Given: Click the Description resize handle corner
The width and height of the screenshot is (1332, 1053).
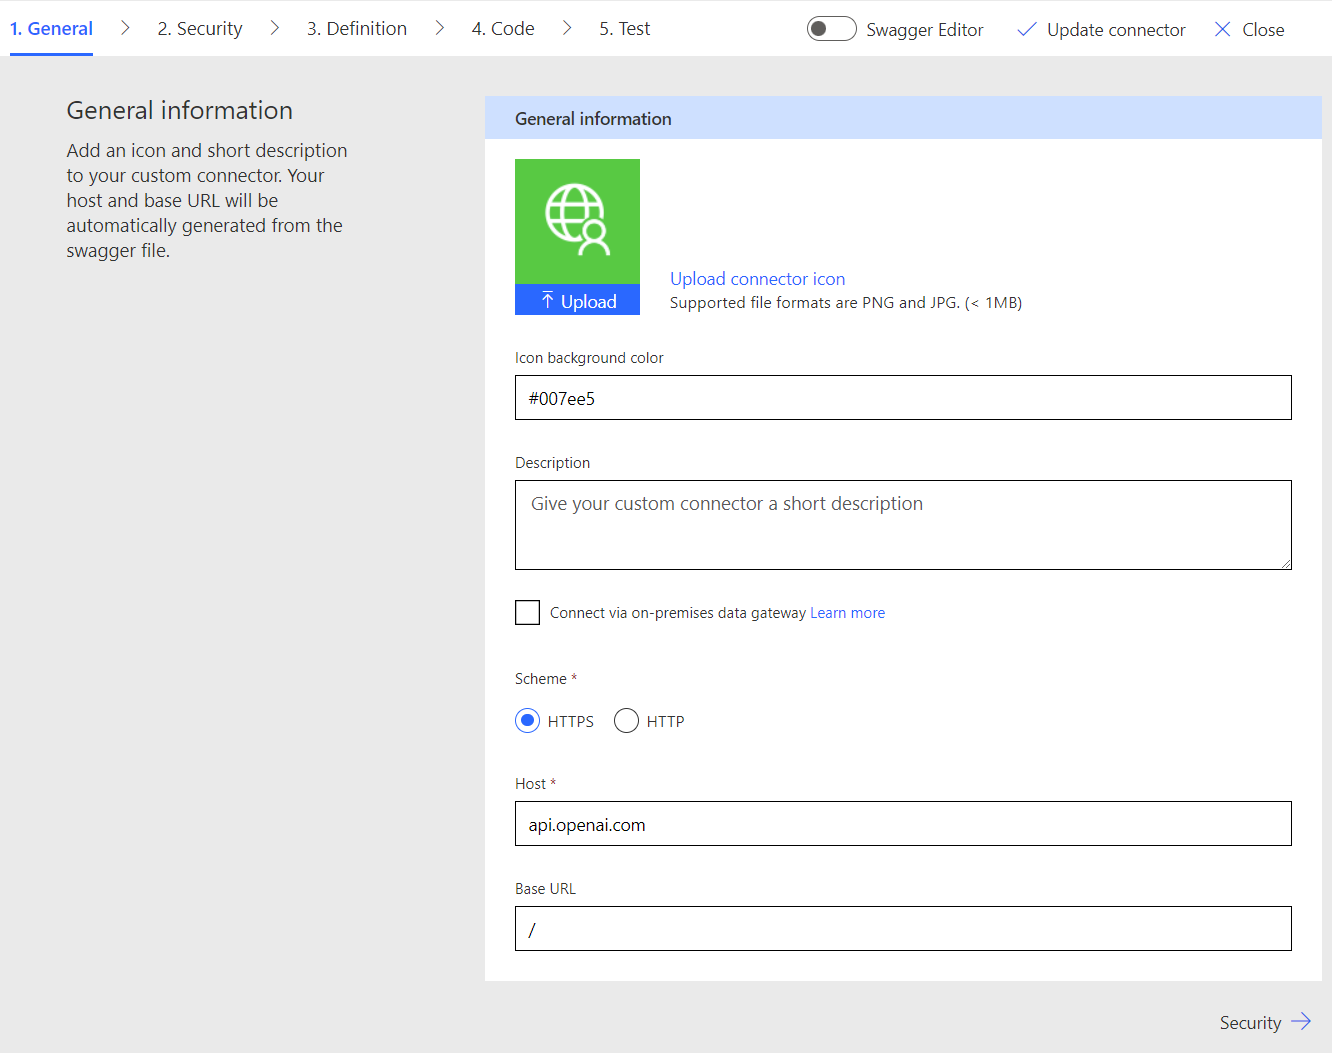Looking at the screenshot, I should (x=1286, y=564).
